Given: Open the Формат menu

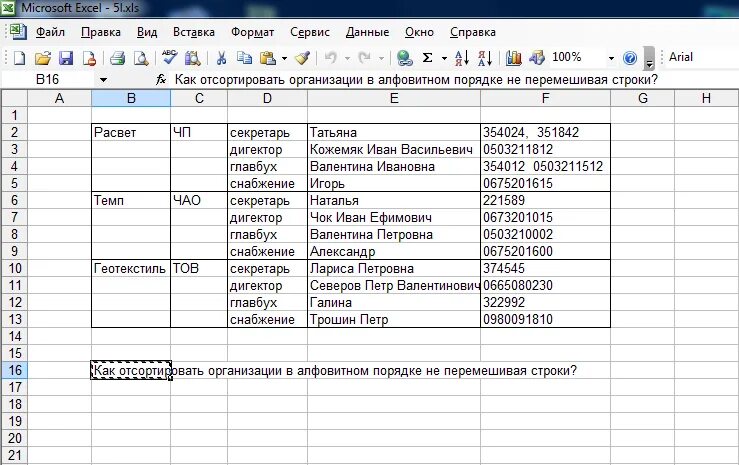Looking at the screenshot, I should (x=252, y=32).
